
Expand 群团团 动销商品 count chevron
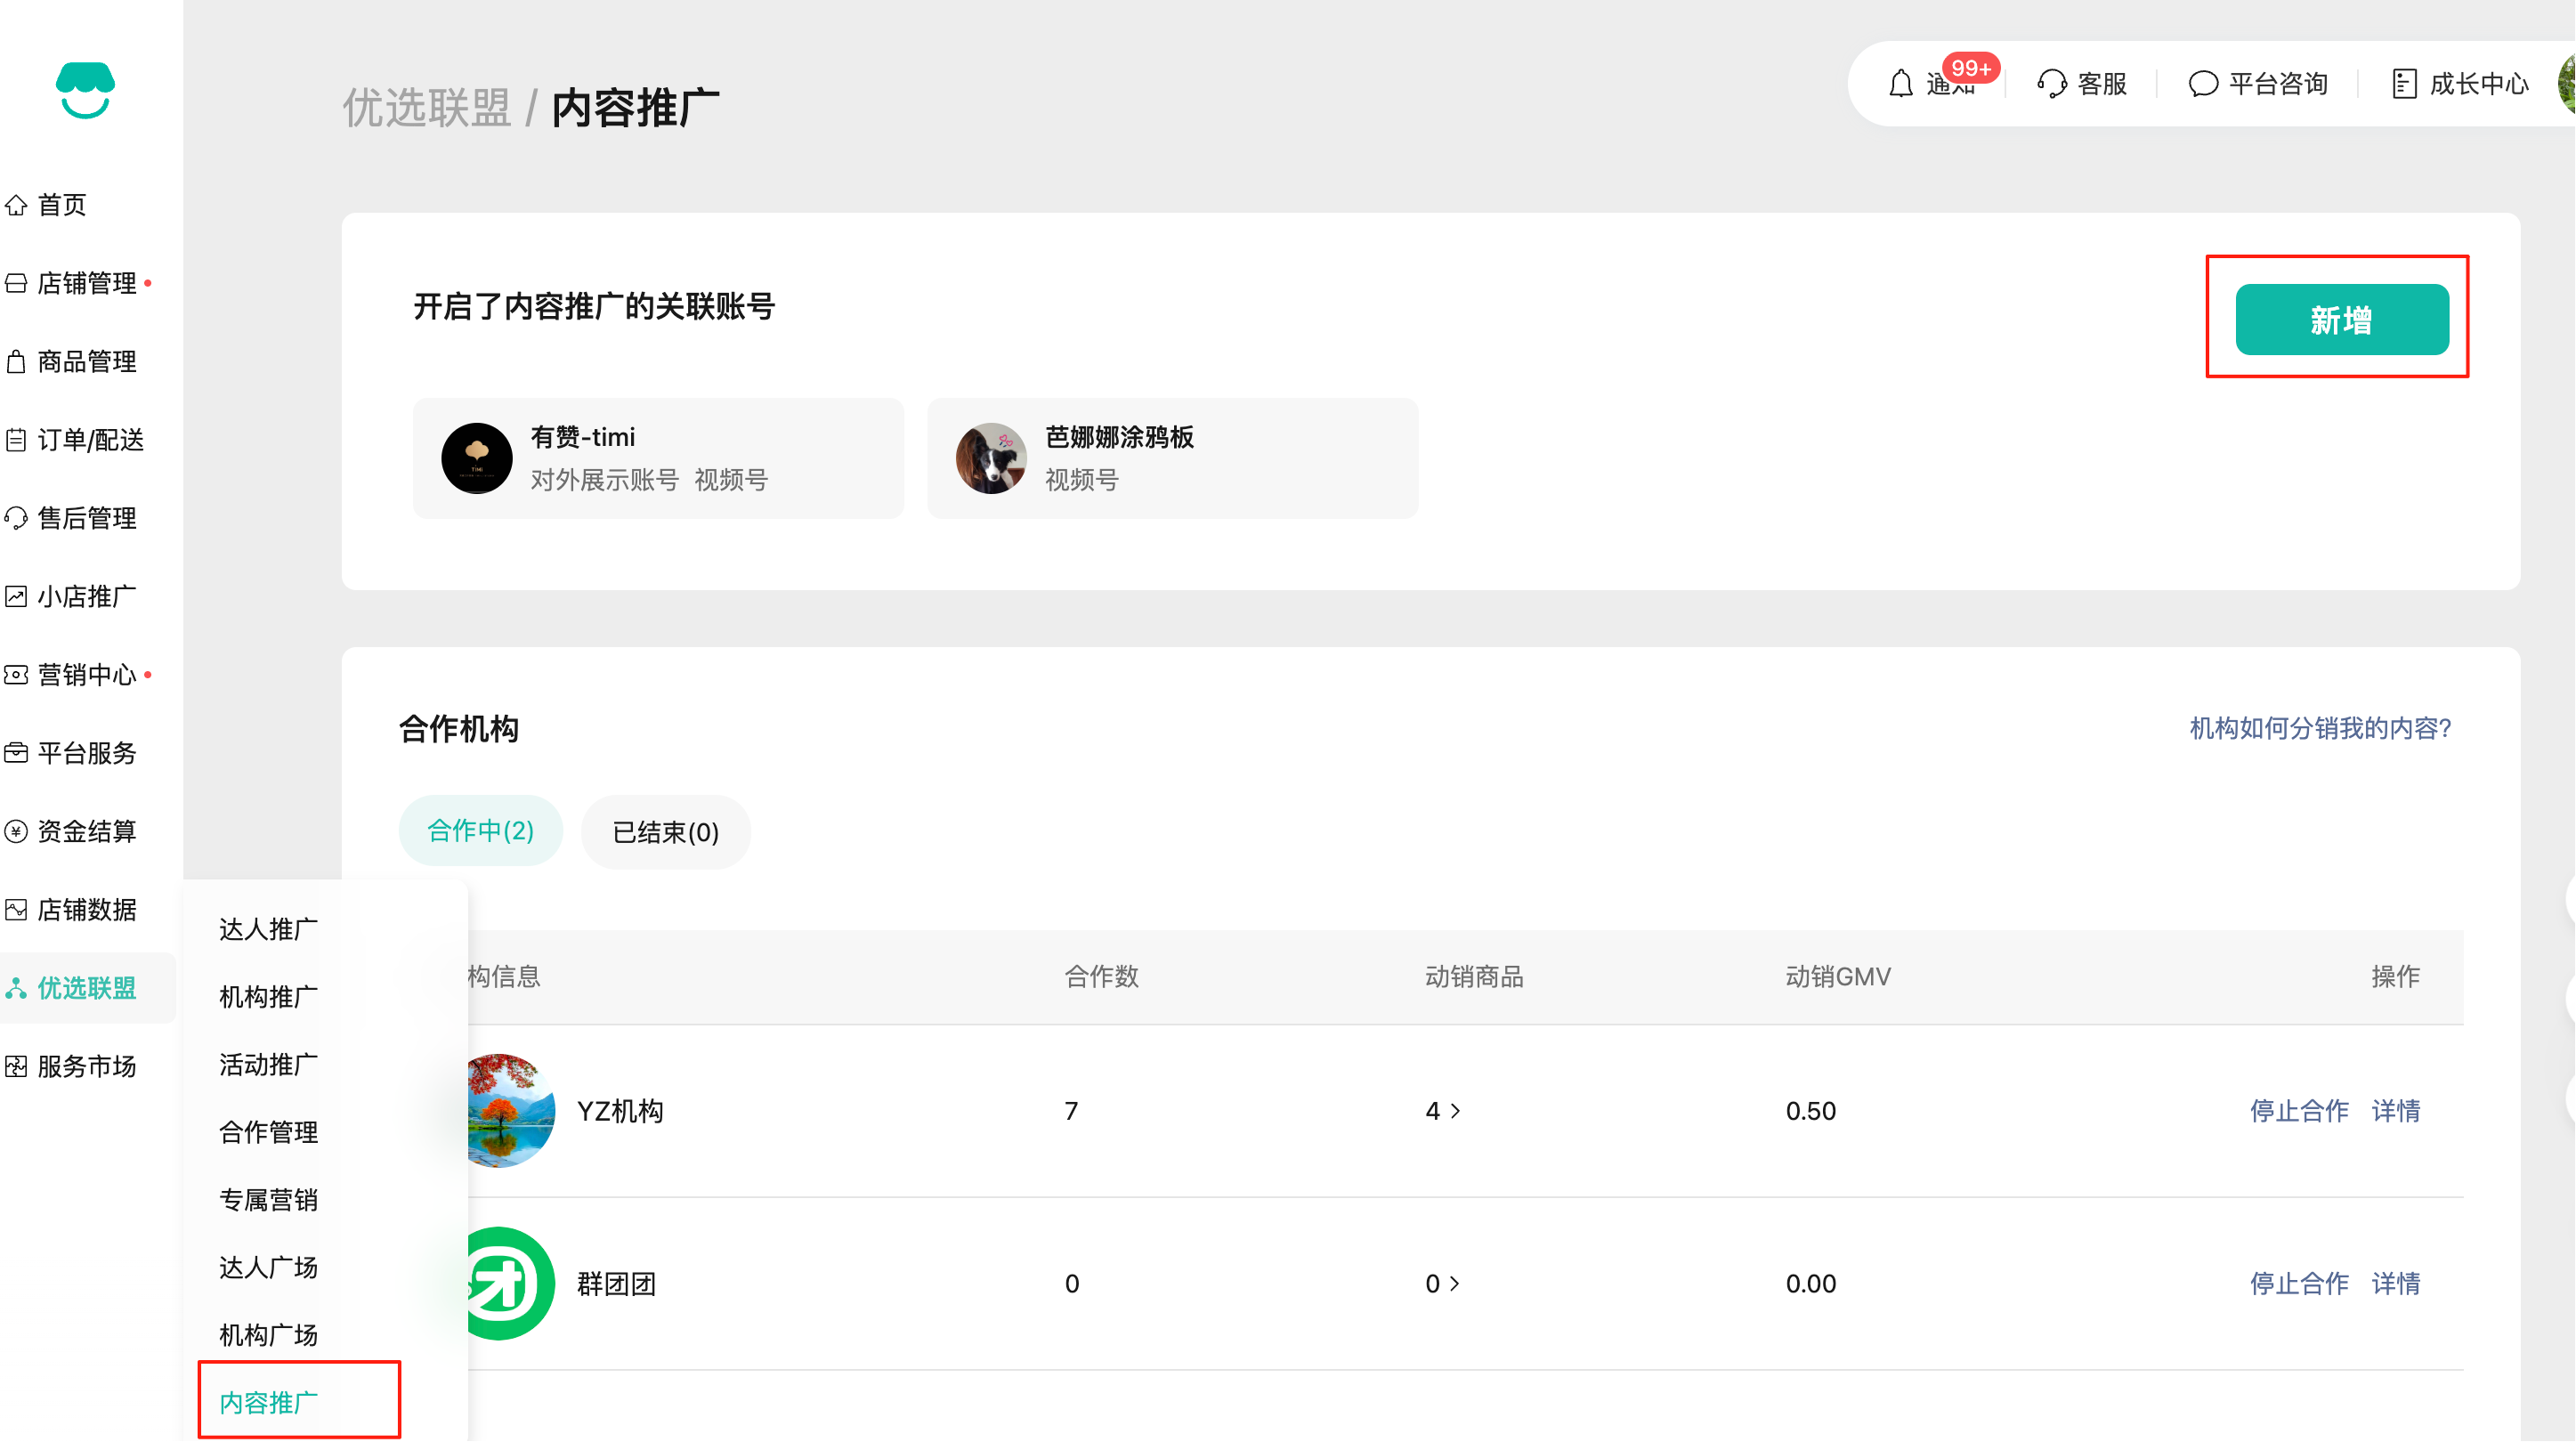[x=1455, y=1284]
